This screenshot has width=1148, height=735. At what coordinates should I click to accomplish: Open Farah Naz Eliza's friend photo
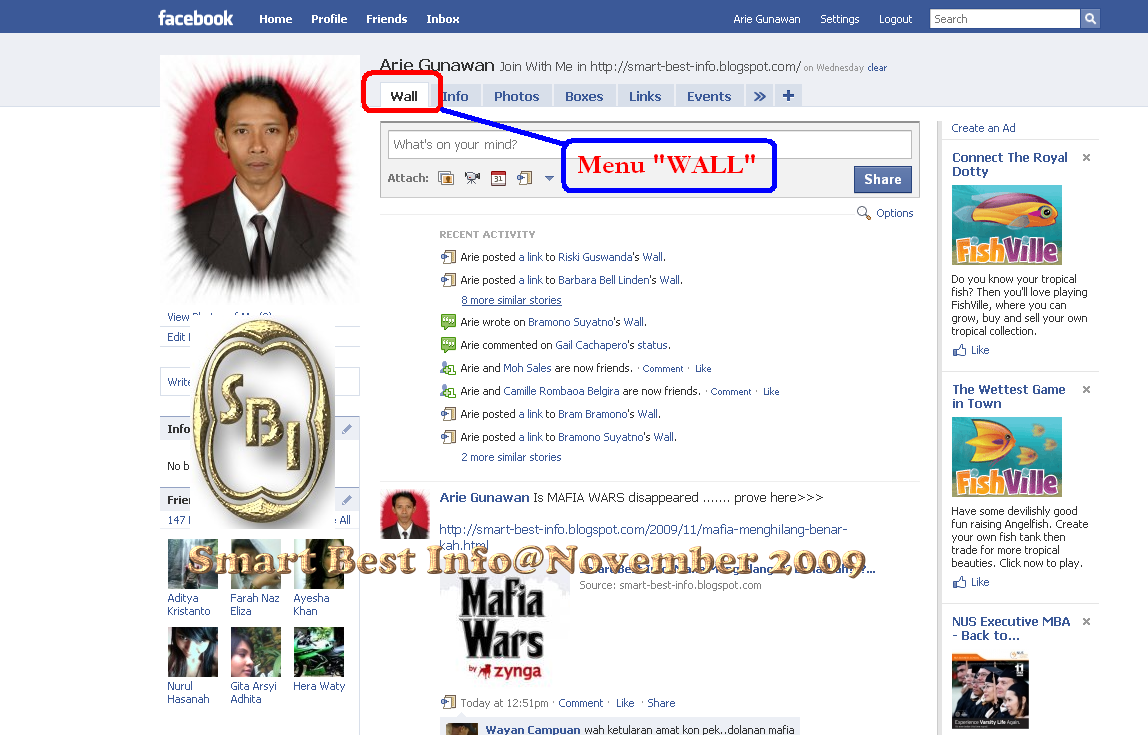click(x=256, y=564)
